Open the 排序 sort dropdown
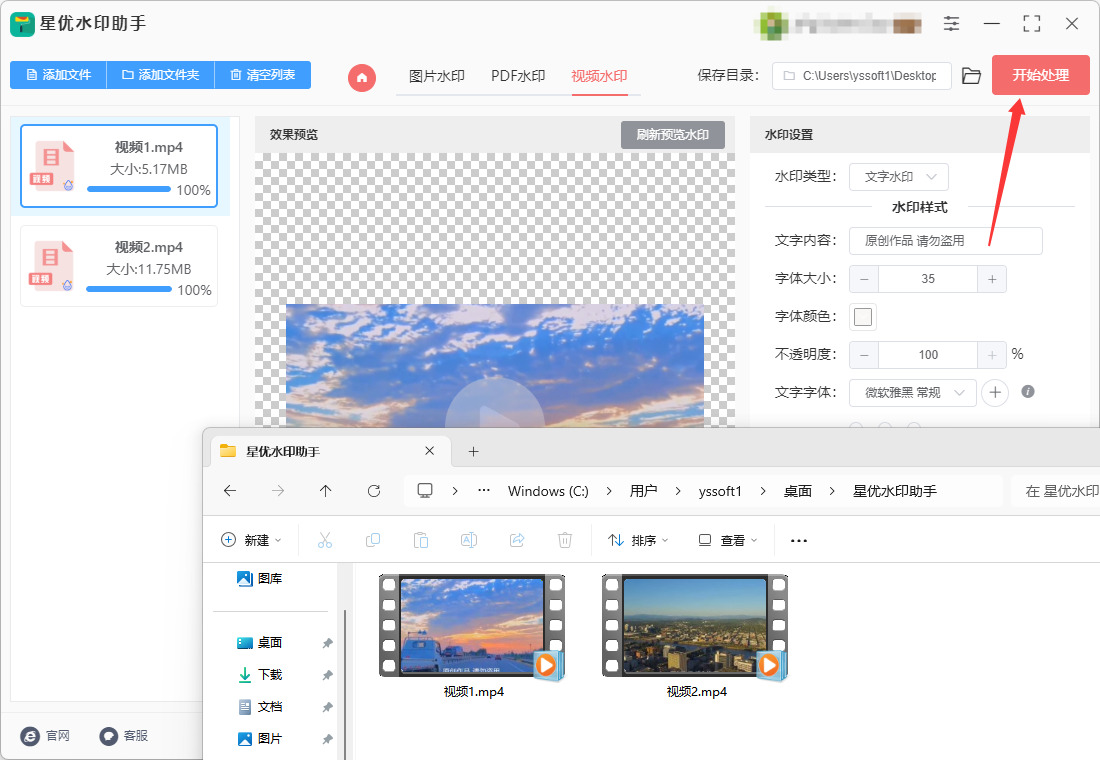Viewport: 1100px width, 760px height. [x=638, y=540]
